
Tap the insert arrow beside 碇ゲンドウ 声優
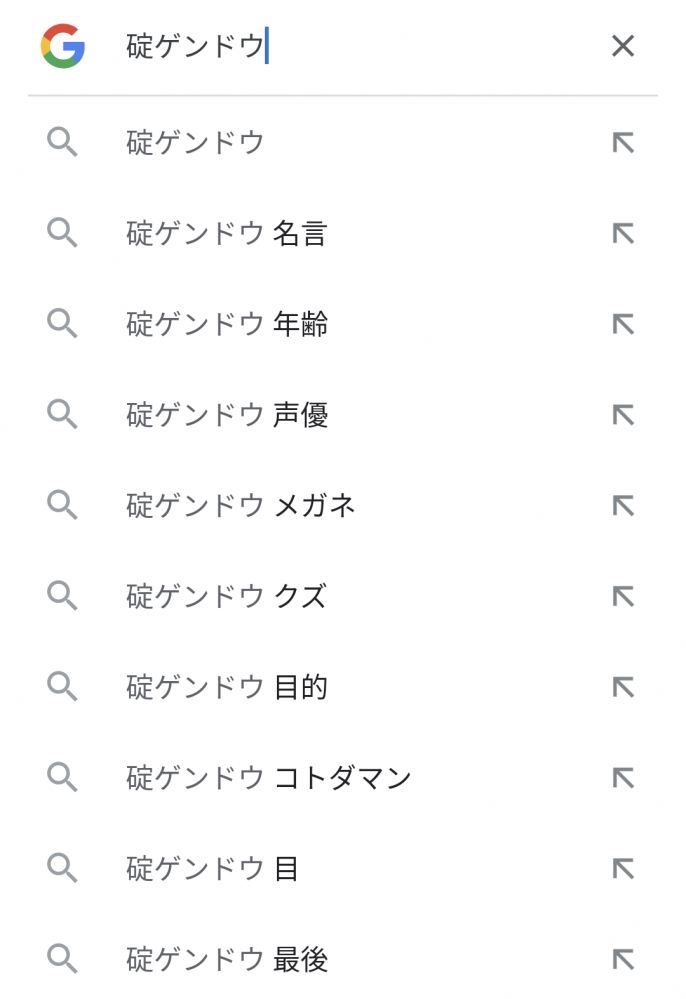pyautogui.click(x=623, y=415)
